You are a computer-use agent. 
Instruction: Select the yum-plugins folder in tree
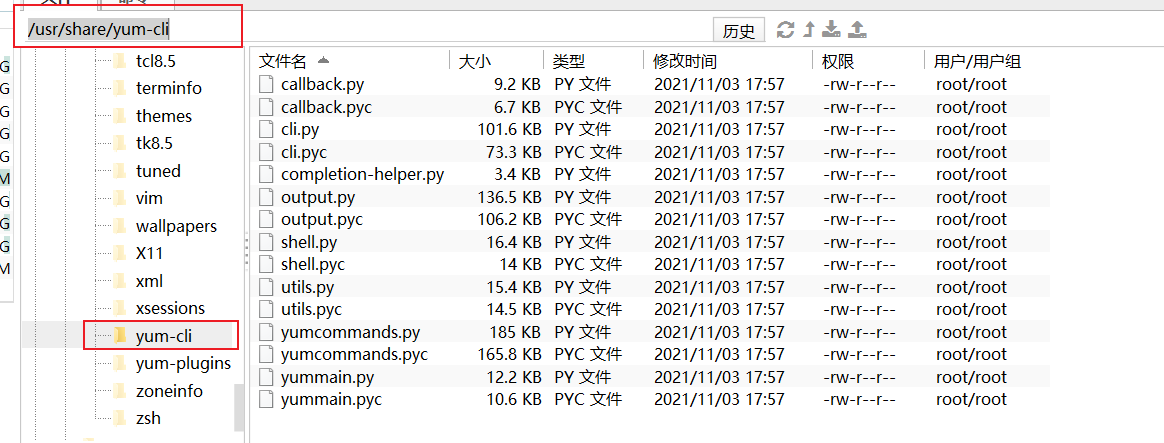tap(183, 363)
